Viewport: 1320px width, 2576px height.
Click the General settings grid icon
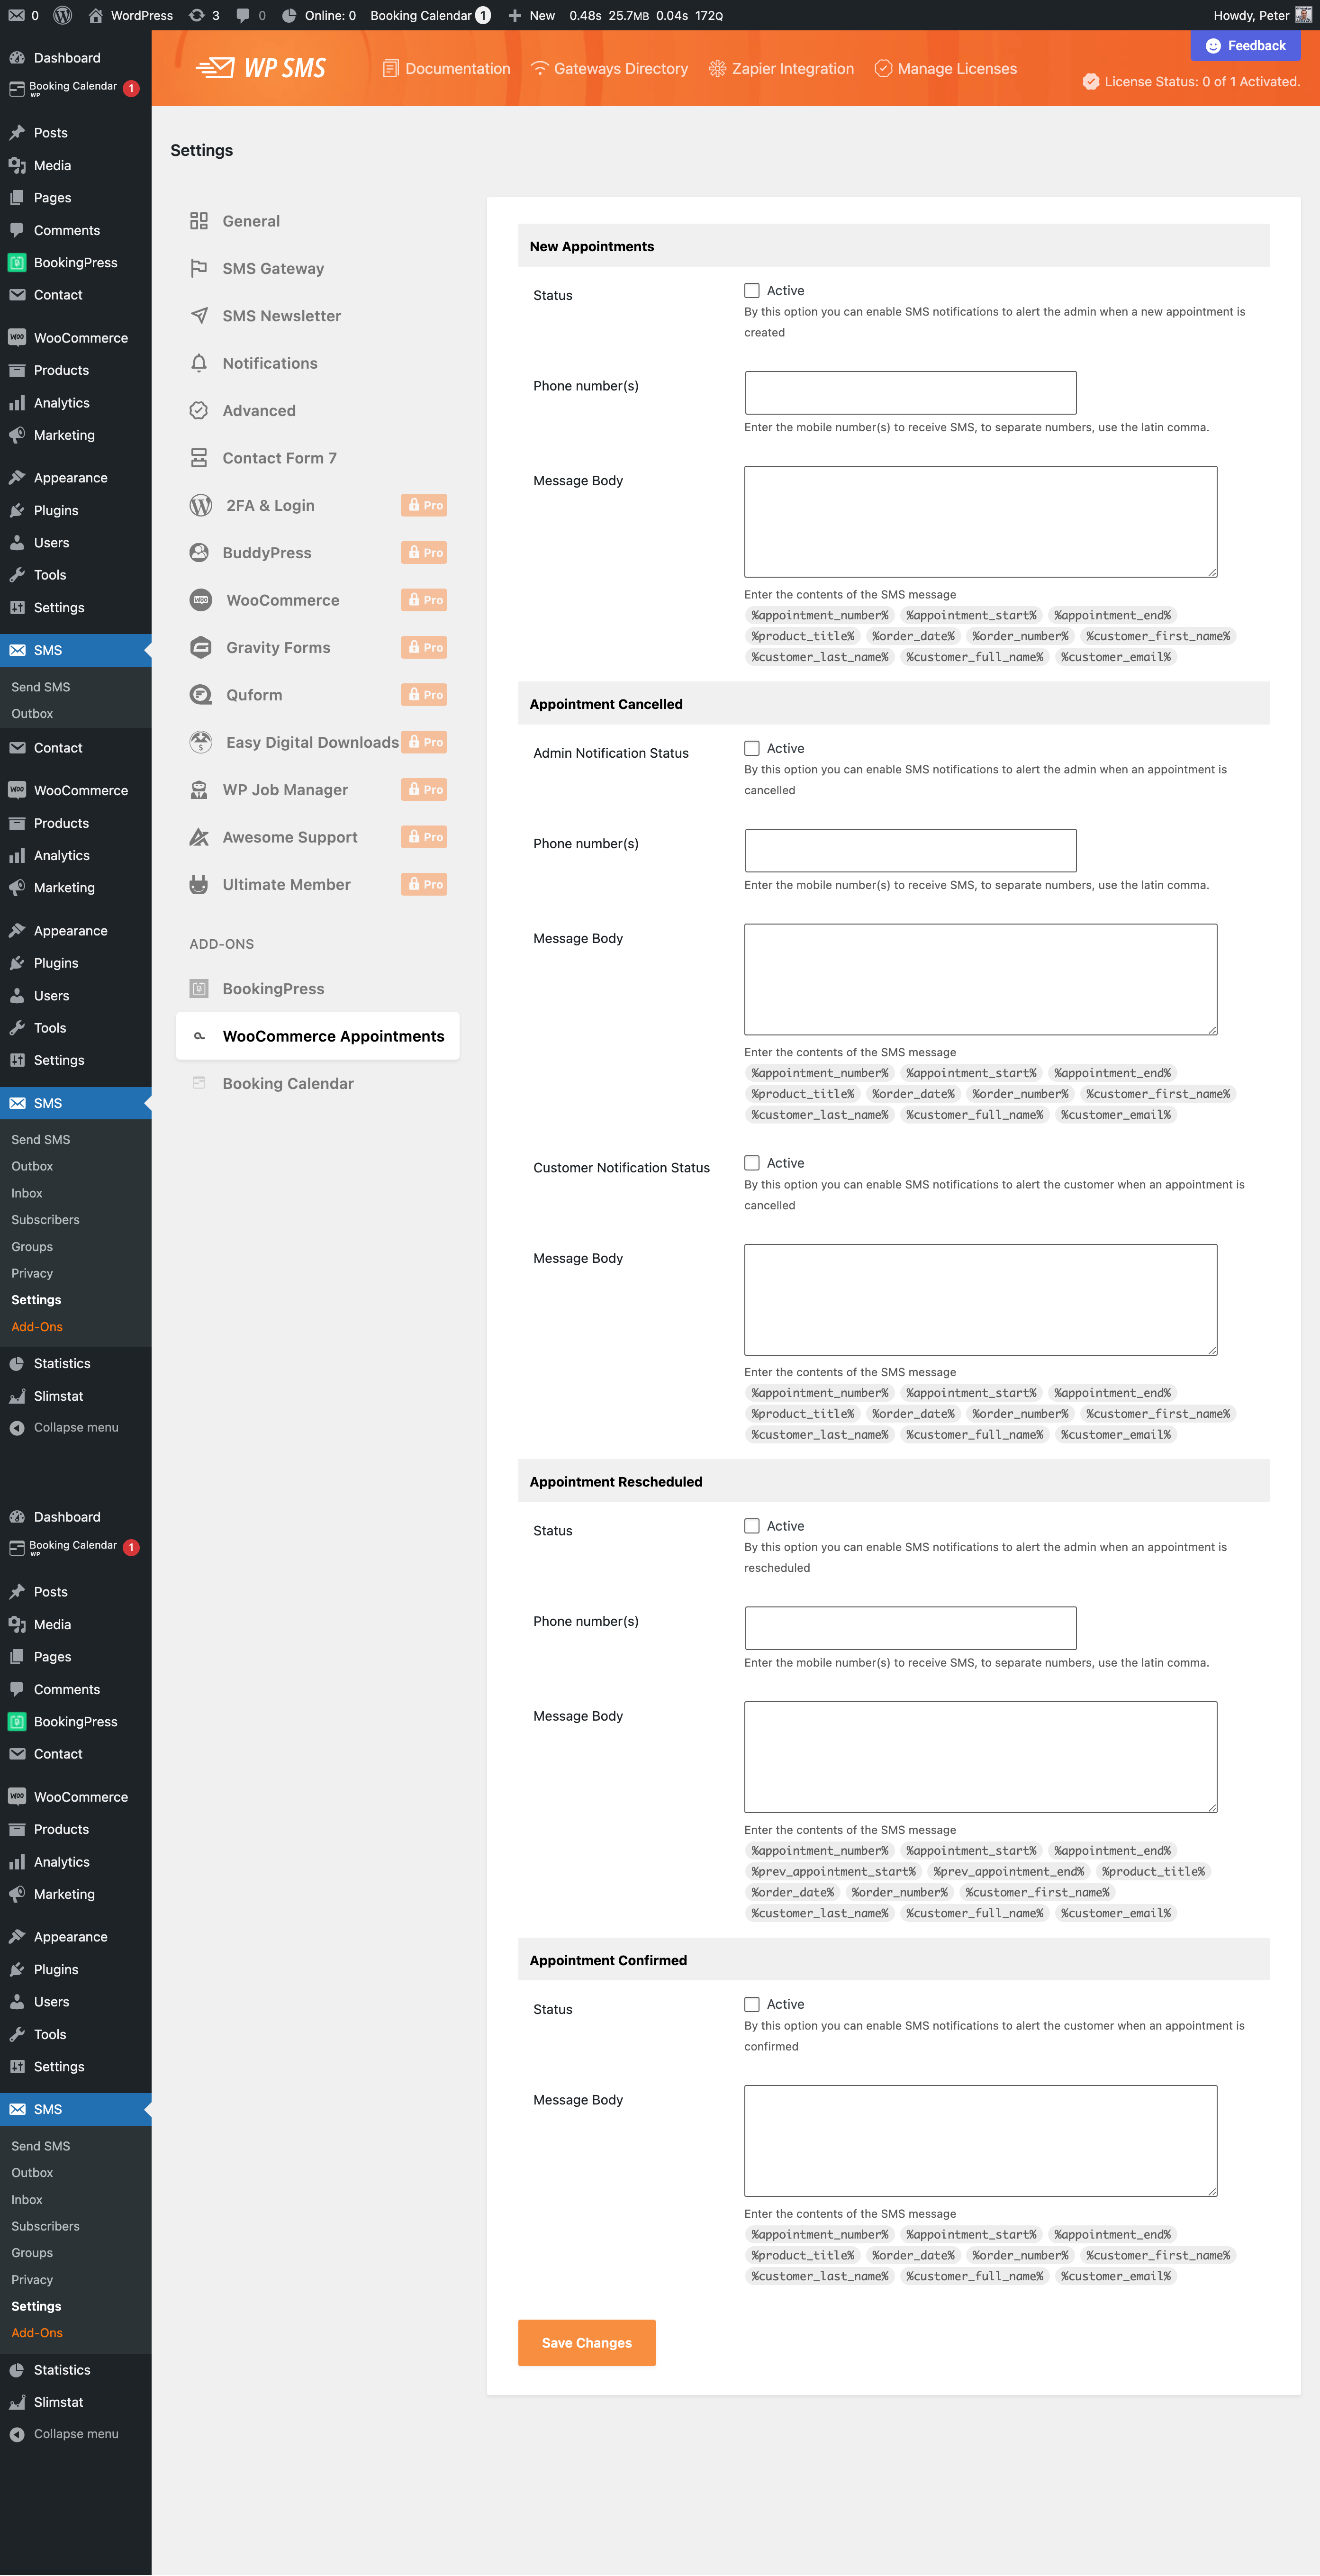tap(199, 221)
